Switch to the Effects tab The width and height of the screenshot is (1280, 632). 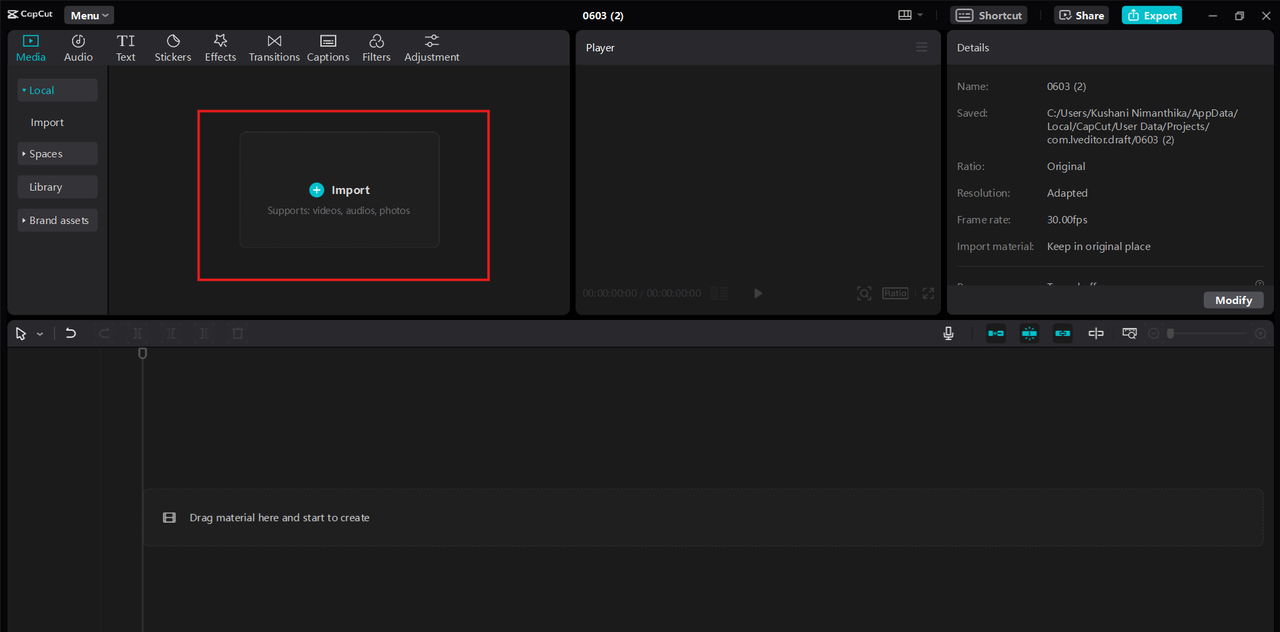click(220, 48)
